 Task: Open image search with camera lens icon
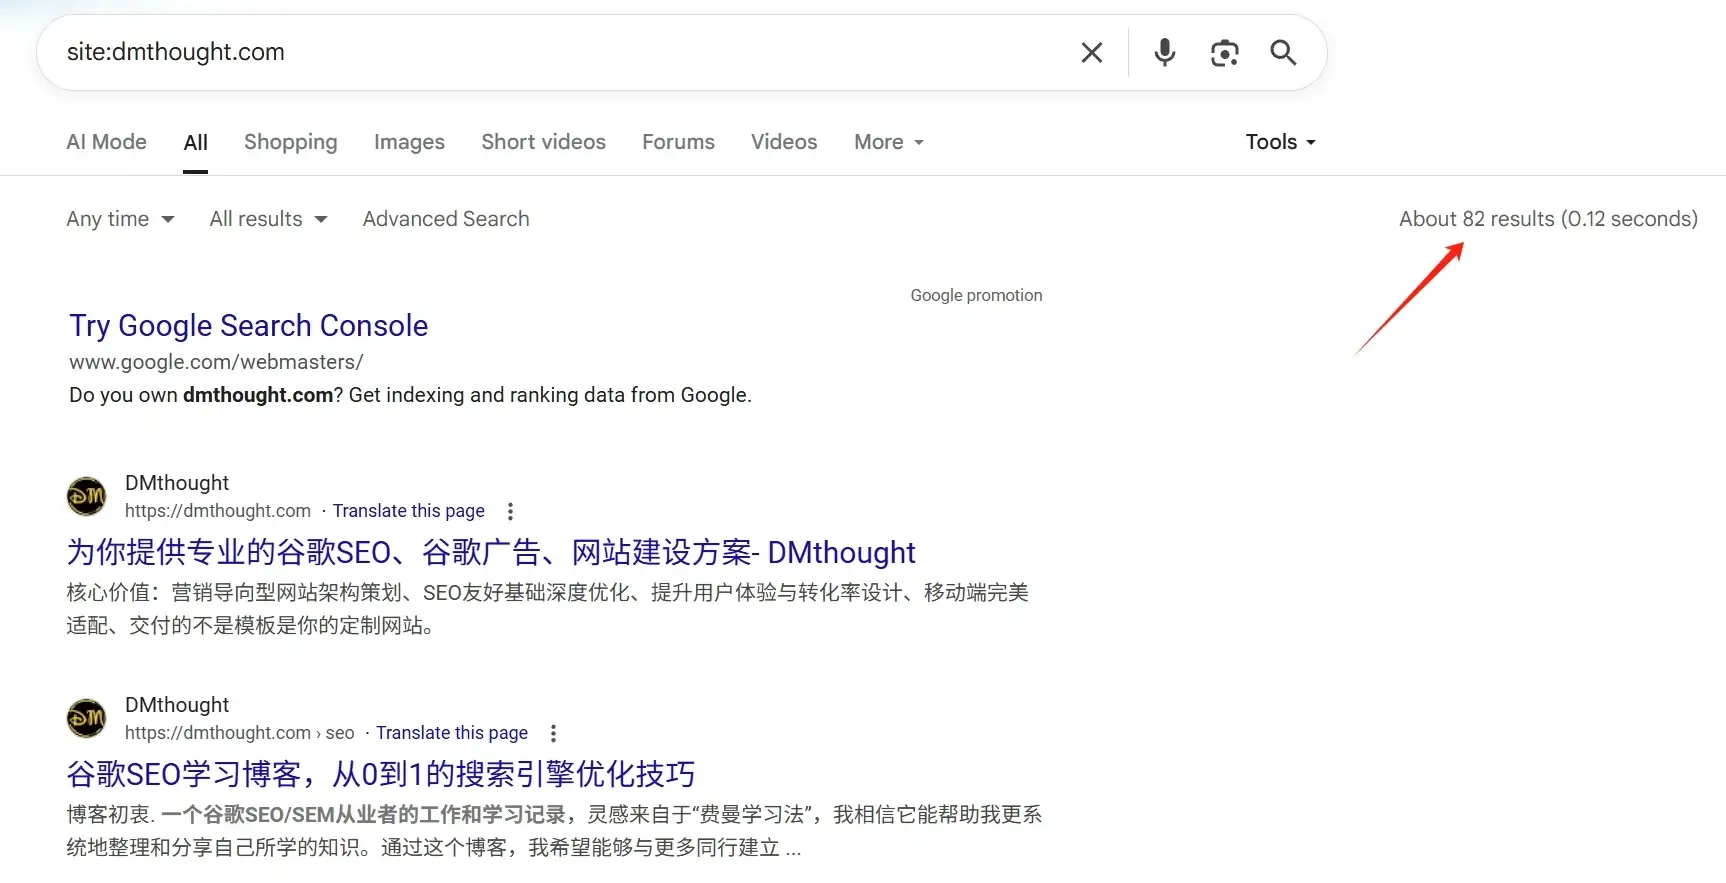(x=1224, y=53)
